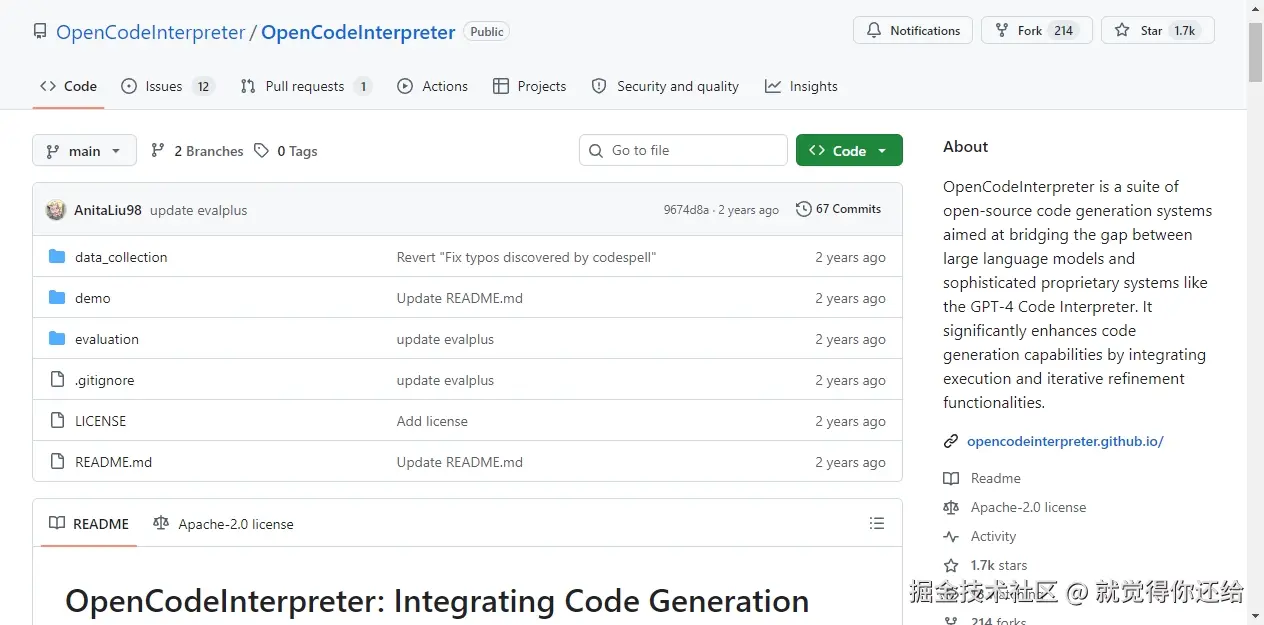
Task: Open the LICENSE file
Action: pyautogui.click(x=100, y=421)
